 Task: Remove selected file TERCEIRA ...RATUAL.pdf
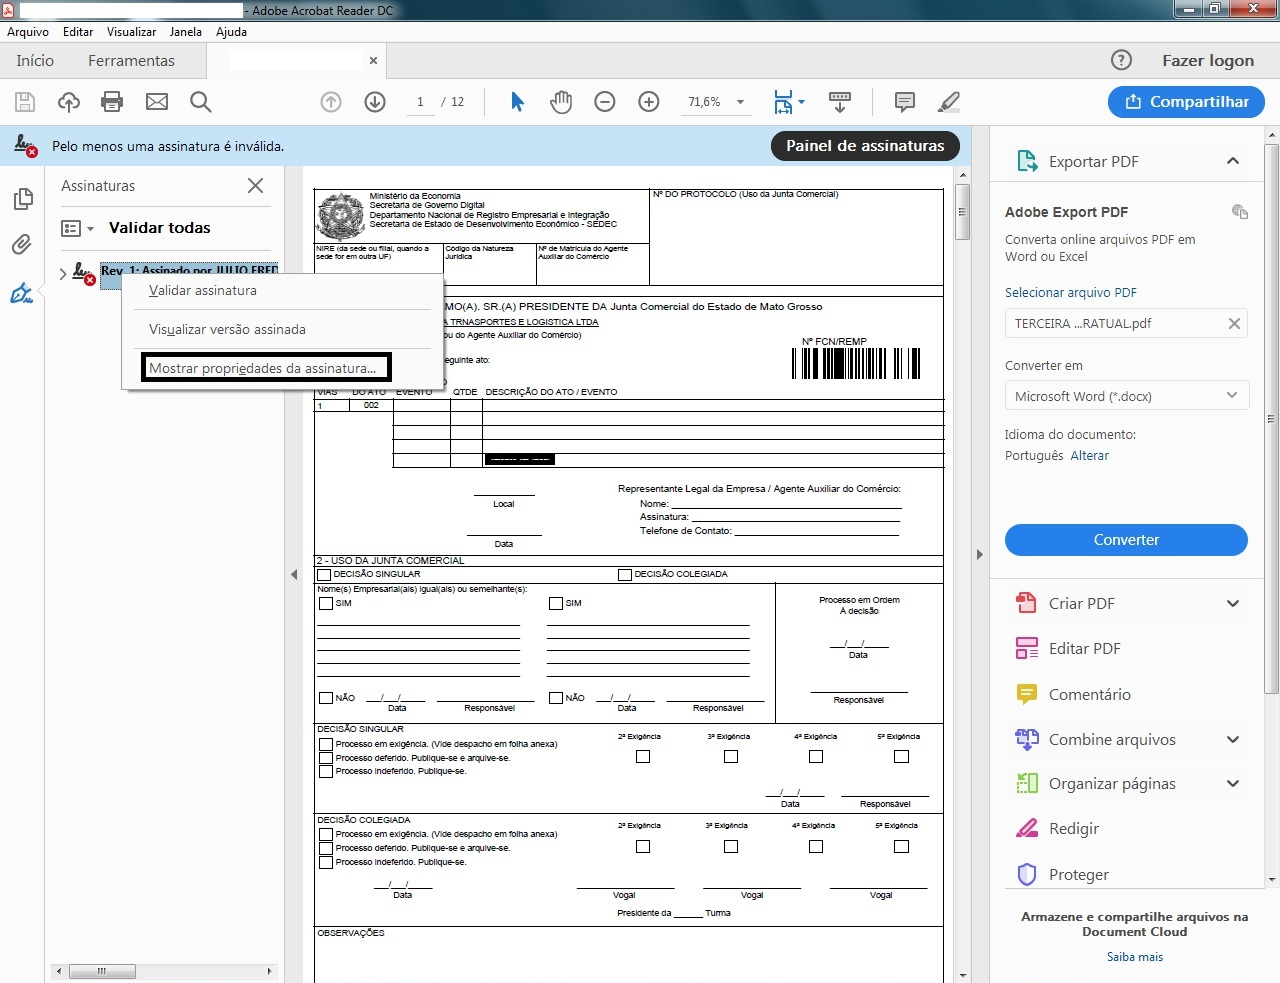click(1234, 324)
